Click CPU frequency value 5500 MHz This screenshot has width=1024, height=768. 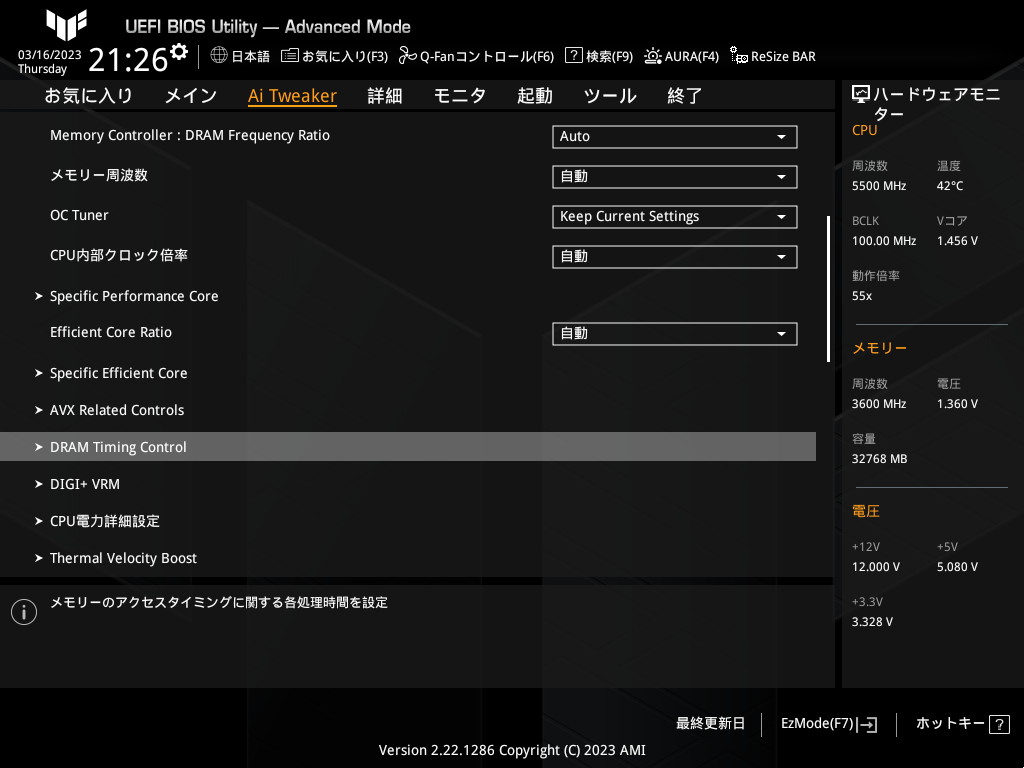(879, 186)
